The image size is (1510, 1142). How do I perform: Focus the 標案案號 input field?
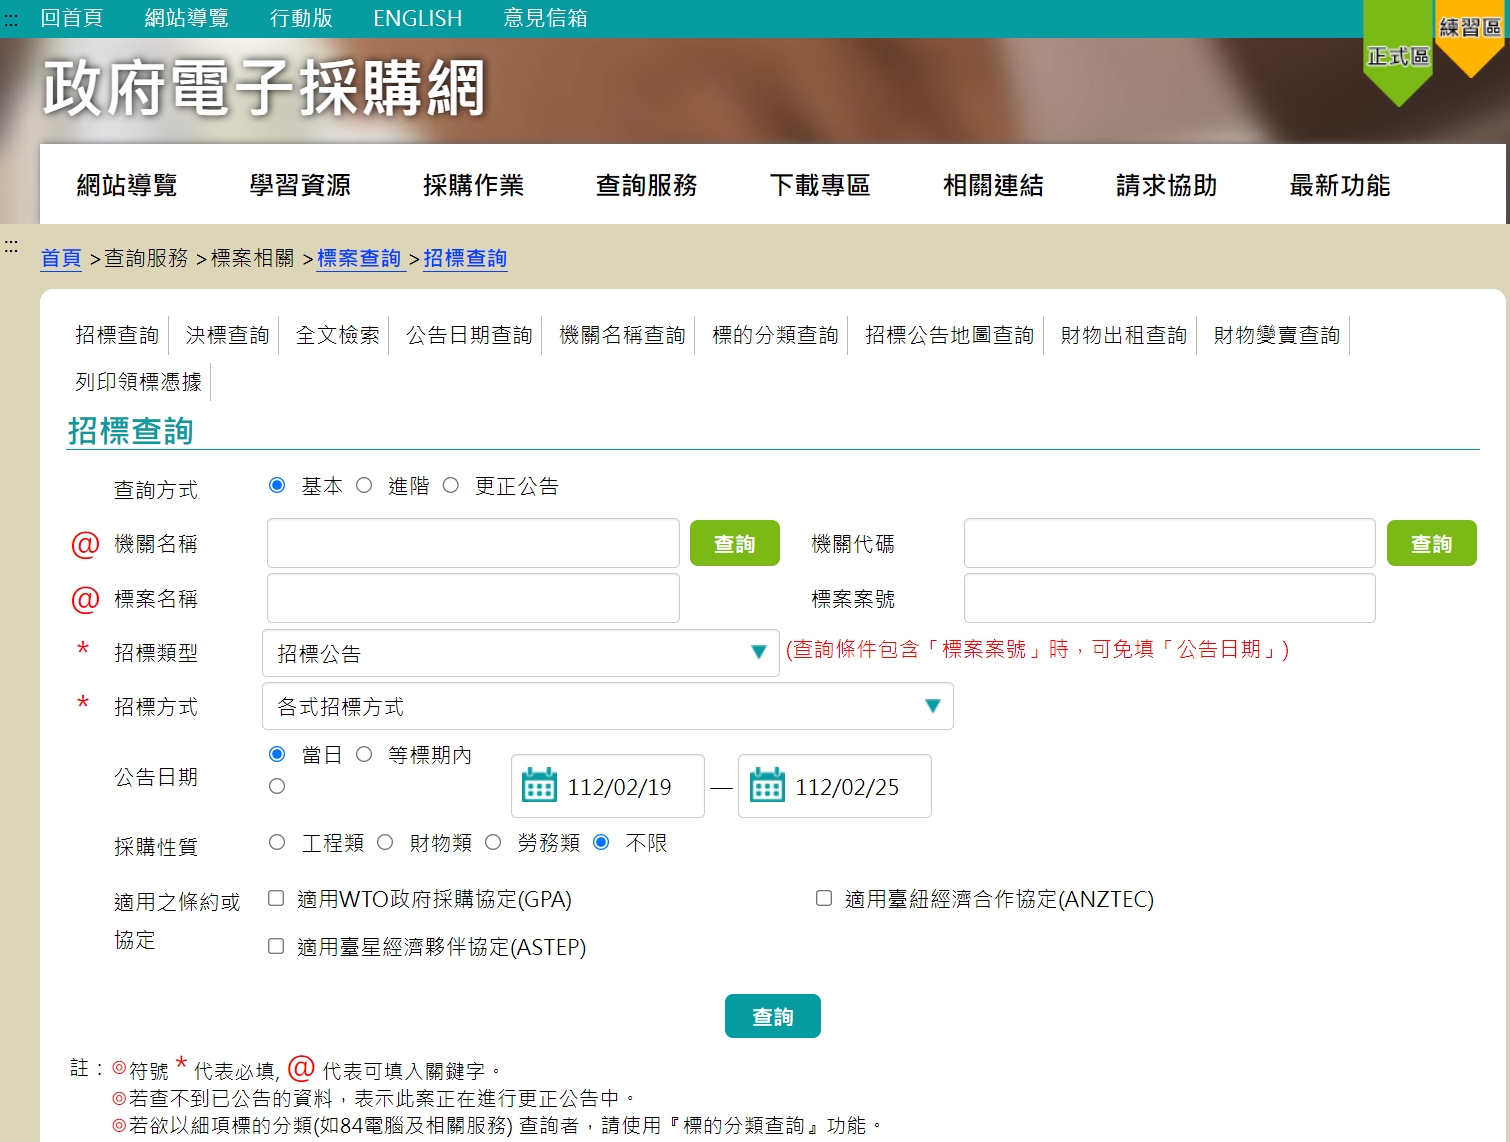[1170, 598]
